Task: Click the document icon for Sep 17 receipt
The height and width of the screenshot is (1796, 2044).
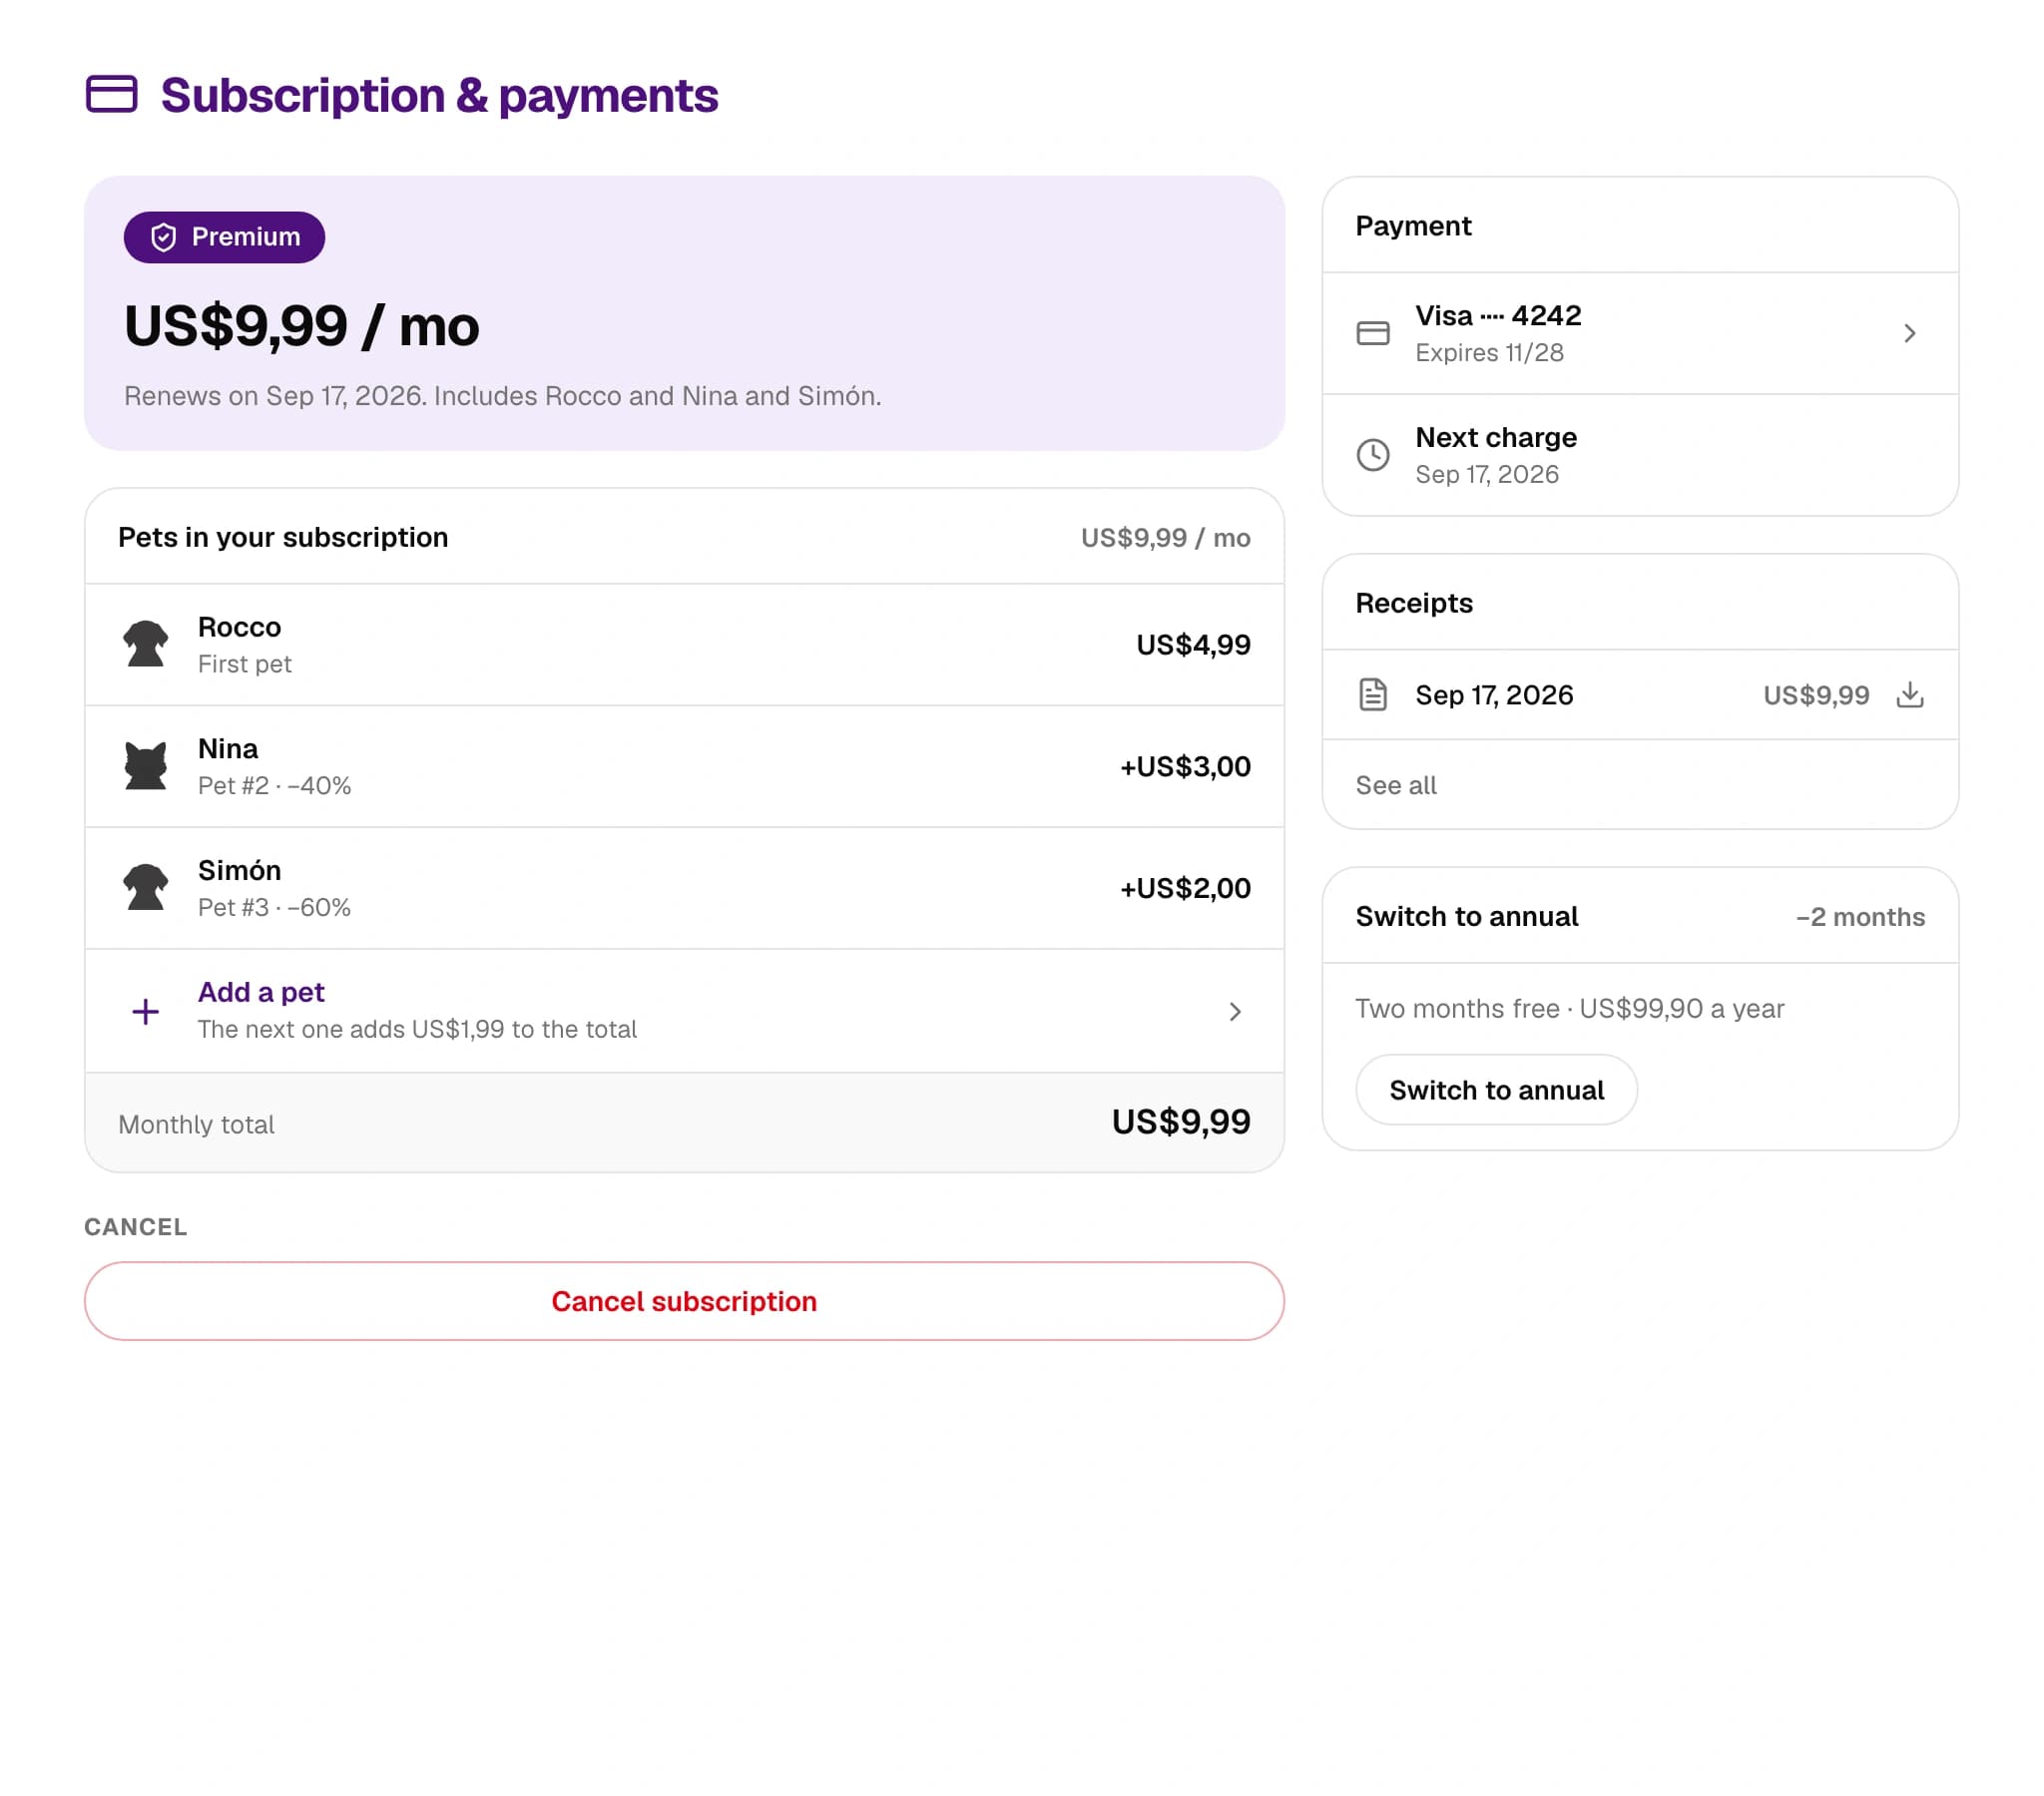Action: pyautogui.click(x=1373, y=694)
